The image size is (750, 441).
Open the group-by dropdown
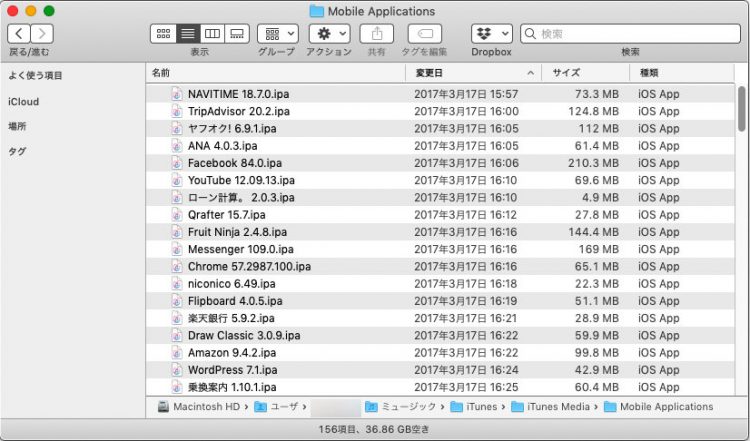coord(278,34)
